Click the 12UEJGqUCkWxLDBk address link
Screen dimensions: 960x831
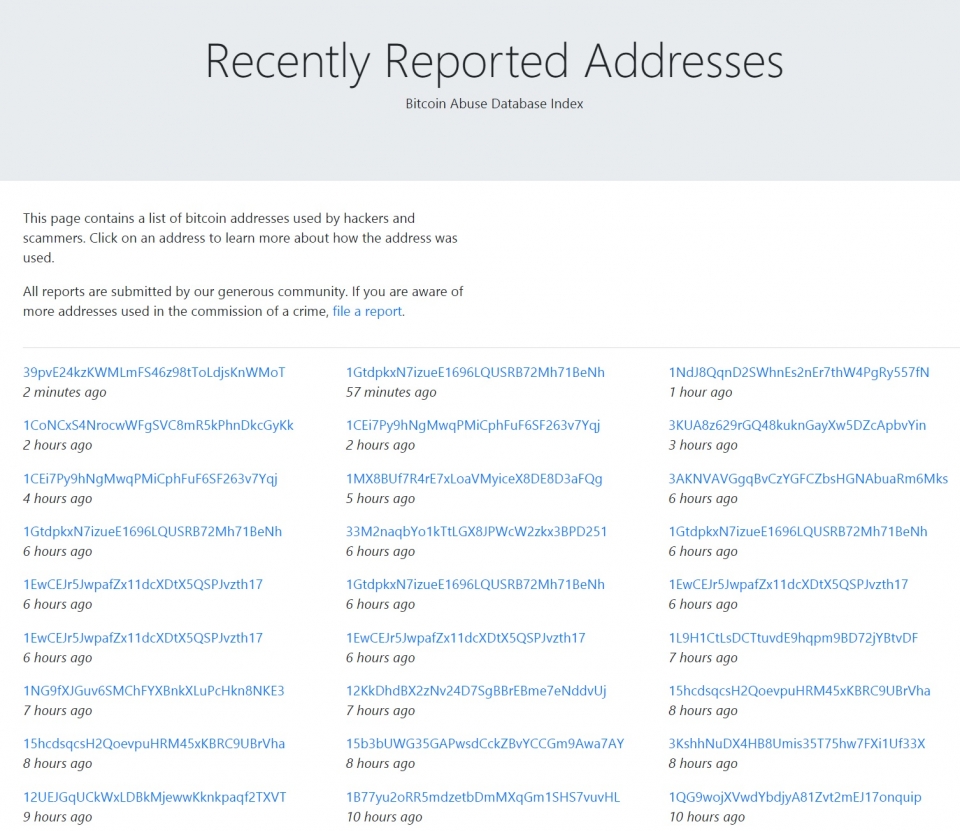point(155,797)
